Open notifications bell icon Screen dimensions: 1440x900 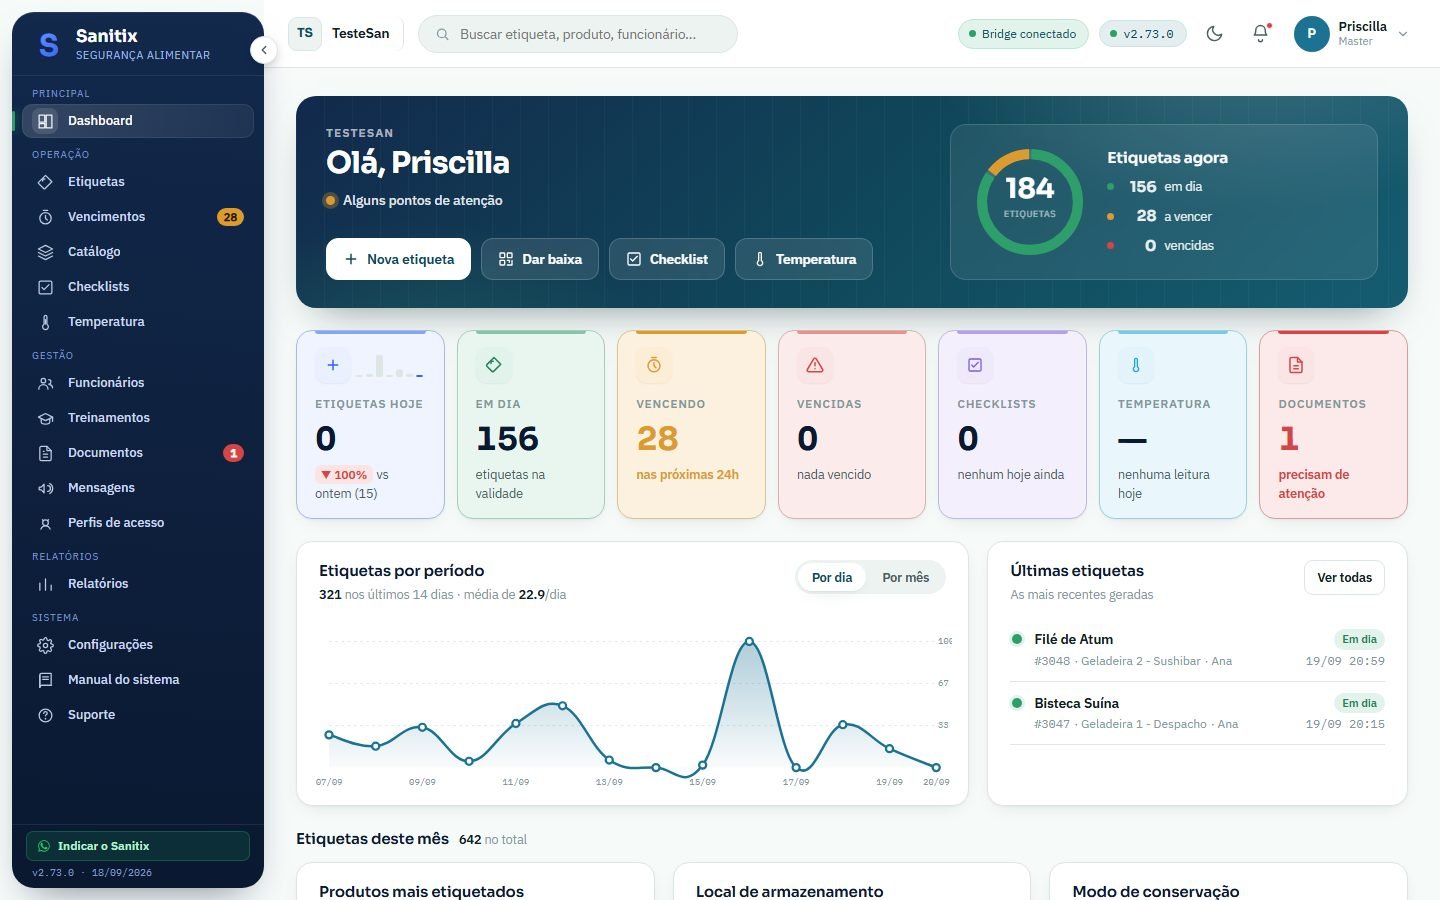click(x=1260, y=34)
